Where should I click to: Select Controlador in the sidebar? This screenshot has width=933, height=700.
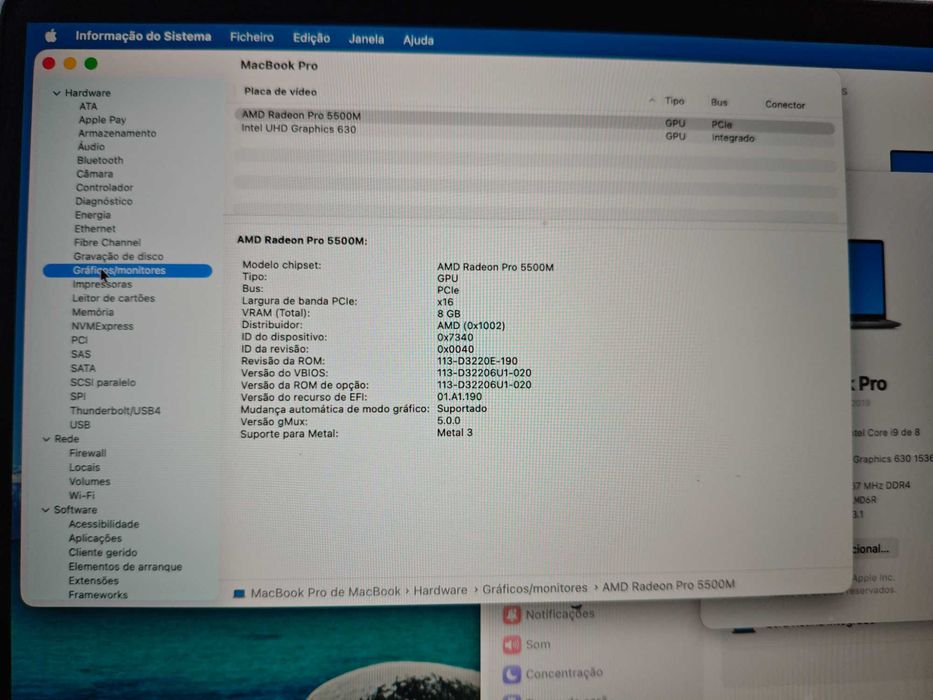[x=104, y=188]
